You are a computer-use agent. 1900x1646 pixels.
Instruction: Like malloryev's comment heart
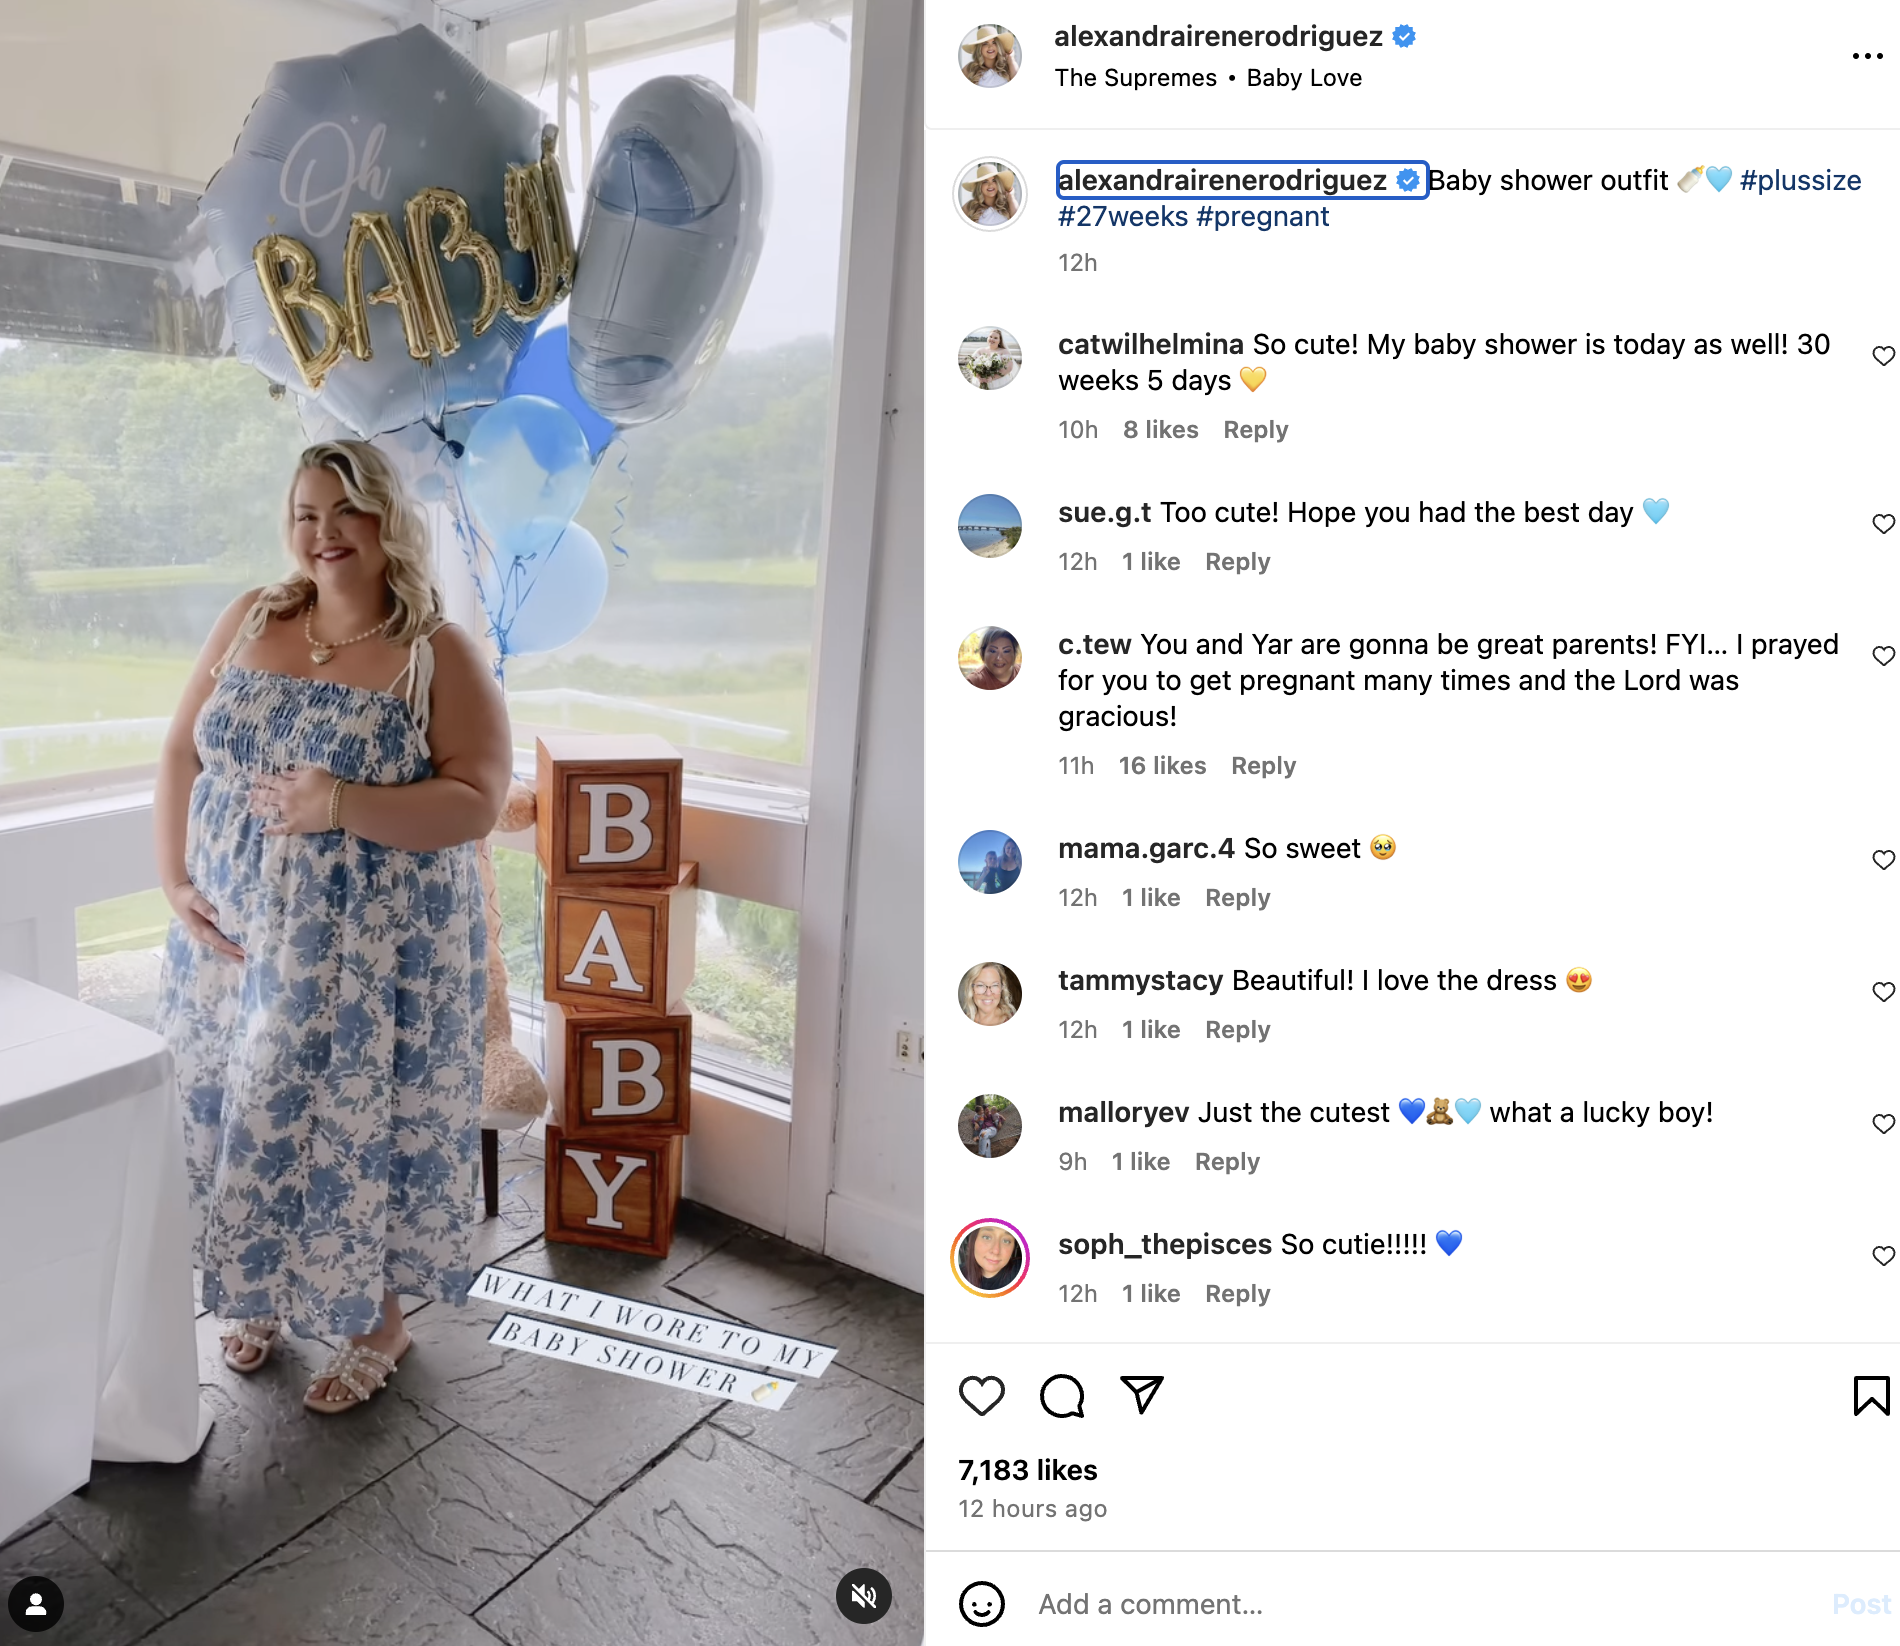(x=1883, y=1124)
